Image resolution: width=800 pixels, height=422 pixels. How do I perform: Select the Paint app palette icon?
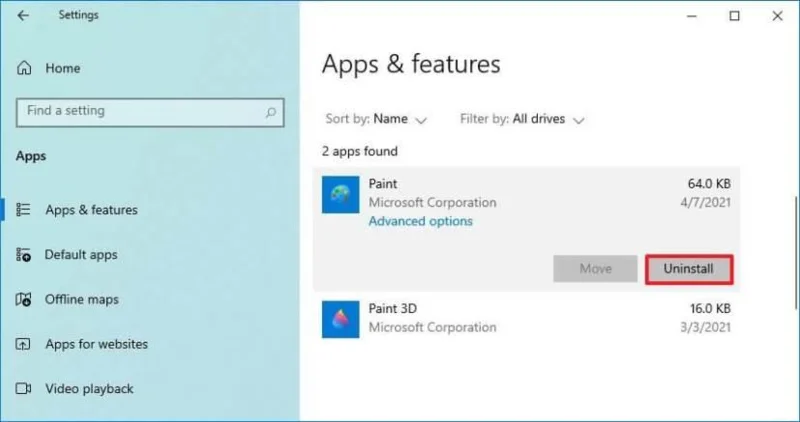[x=340, y=194]
